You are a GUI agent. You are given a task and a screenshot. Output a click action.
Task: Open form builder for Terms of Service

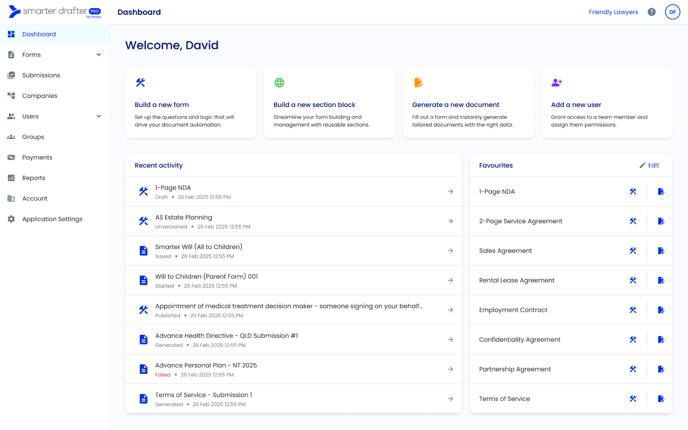(x=633, y=399)
